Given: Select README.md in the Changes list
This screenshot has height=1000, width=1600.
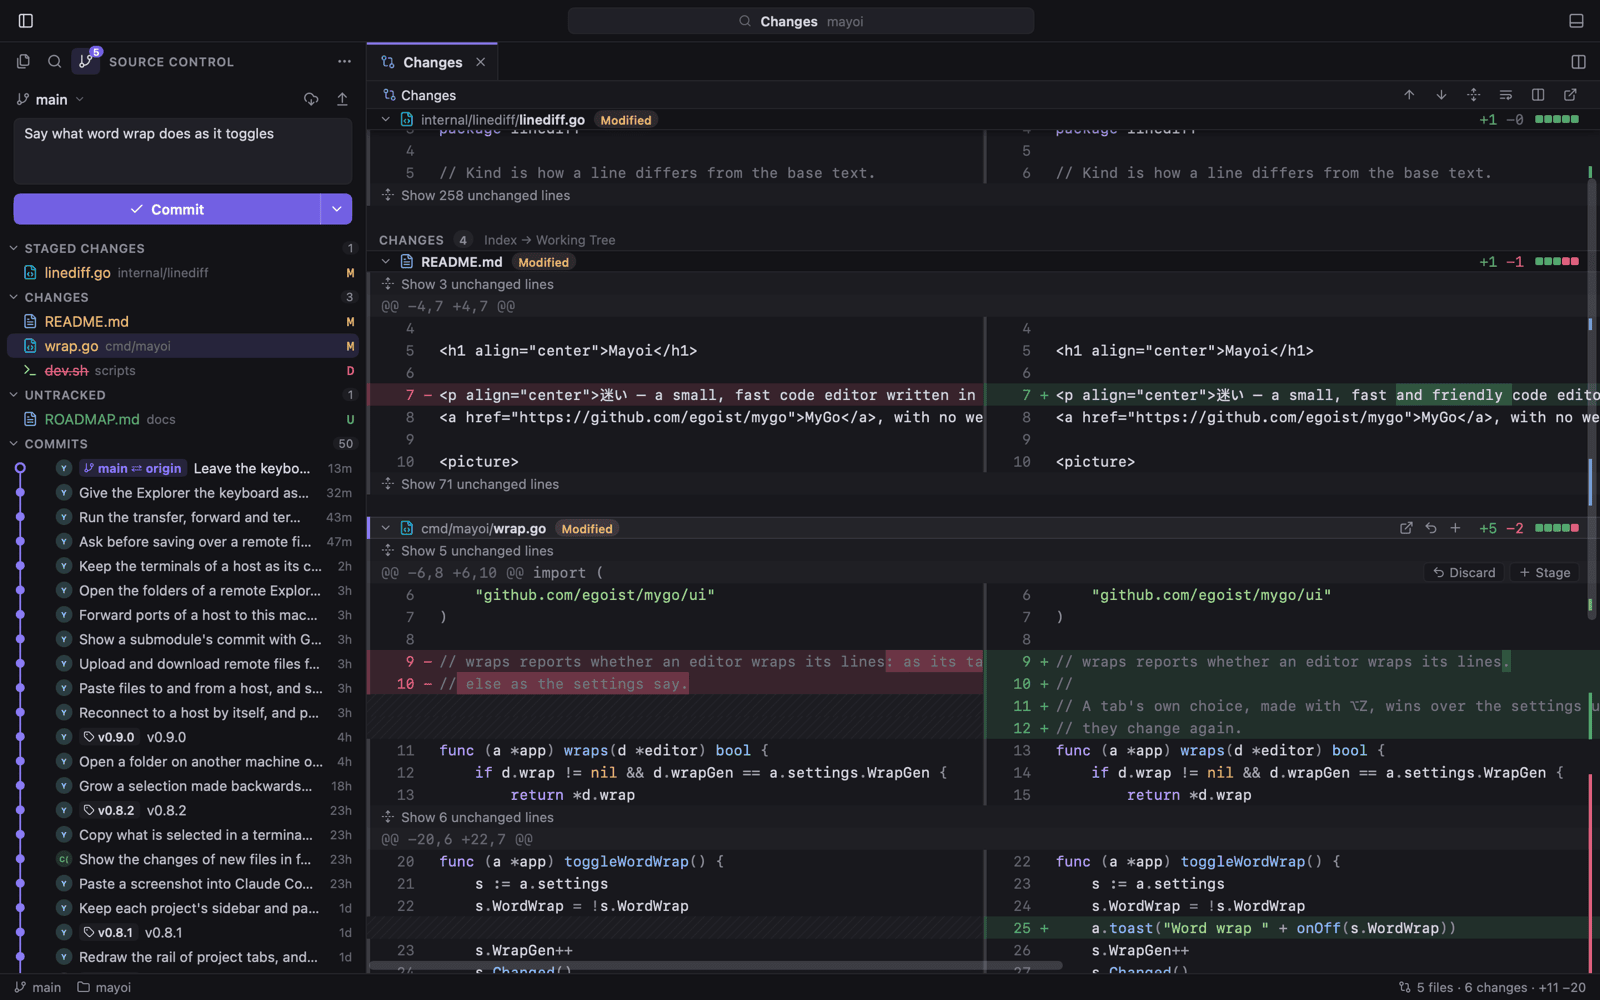Looking at the screenshot, I should [183, 321].
